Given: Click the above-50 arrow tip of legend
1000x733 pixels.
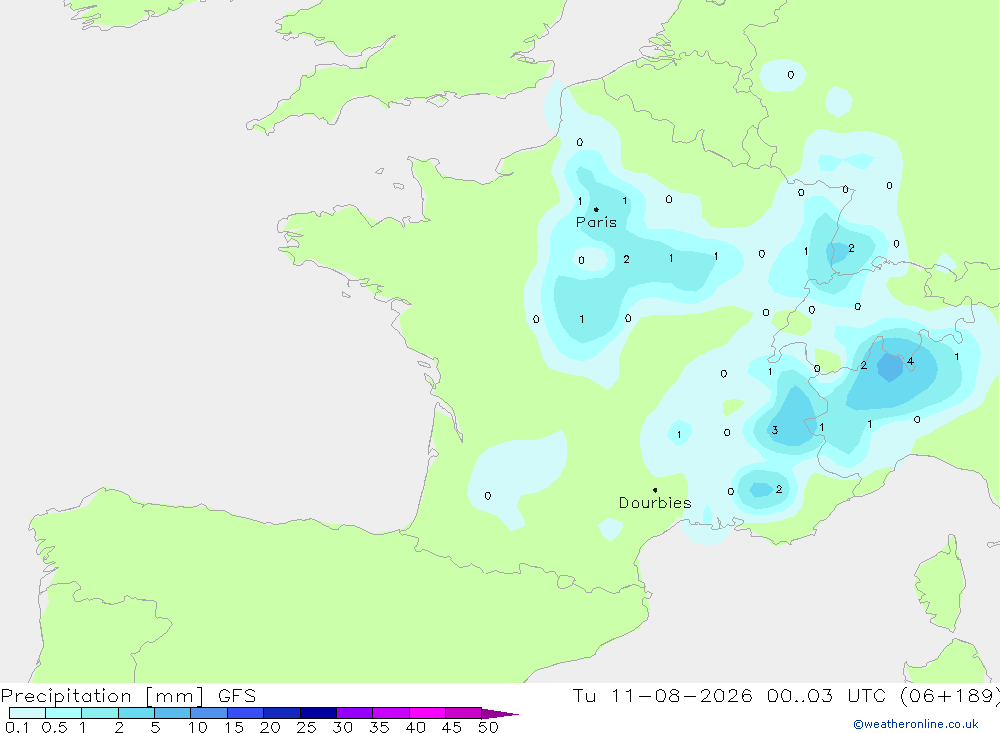Looking at the screenshot, I should [x=500, y=713].
